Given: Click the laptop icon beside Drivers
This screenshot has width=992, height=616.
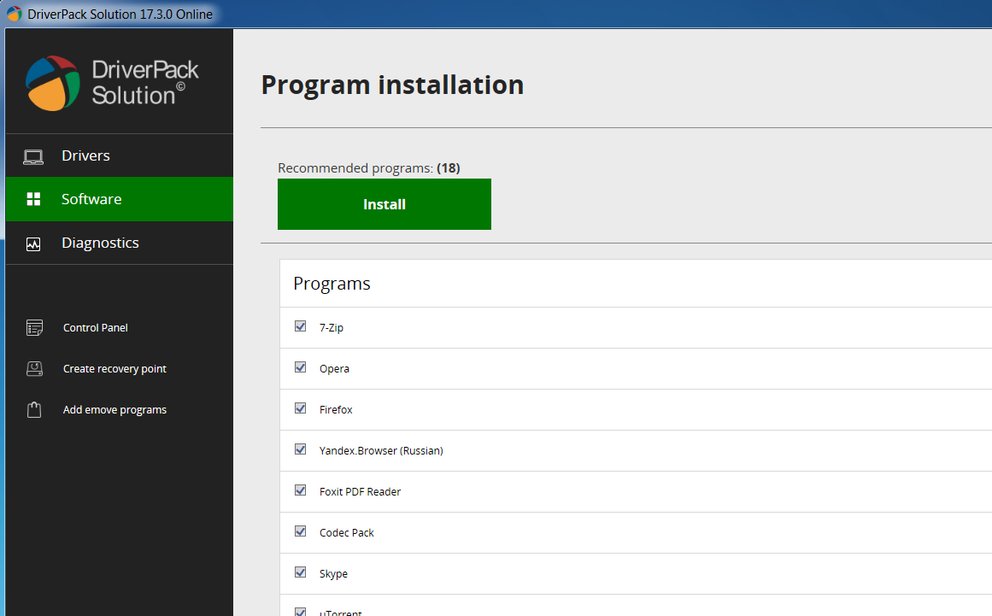Looking at the screenshot, I should point(34,156).
